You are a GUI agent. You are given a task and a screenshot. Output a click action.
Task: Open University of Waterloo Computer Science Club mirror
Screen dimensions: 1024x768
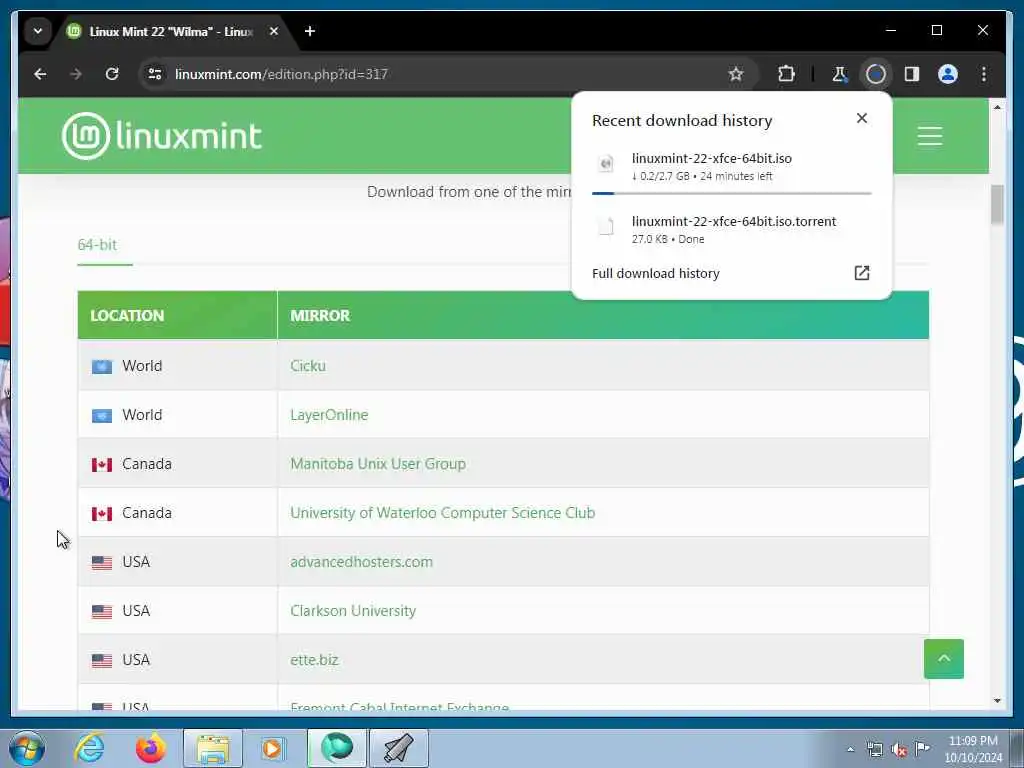[443, 513]
